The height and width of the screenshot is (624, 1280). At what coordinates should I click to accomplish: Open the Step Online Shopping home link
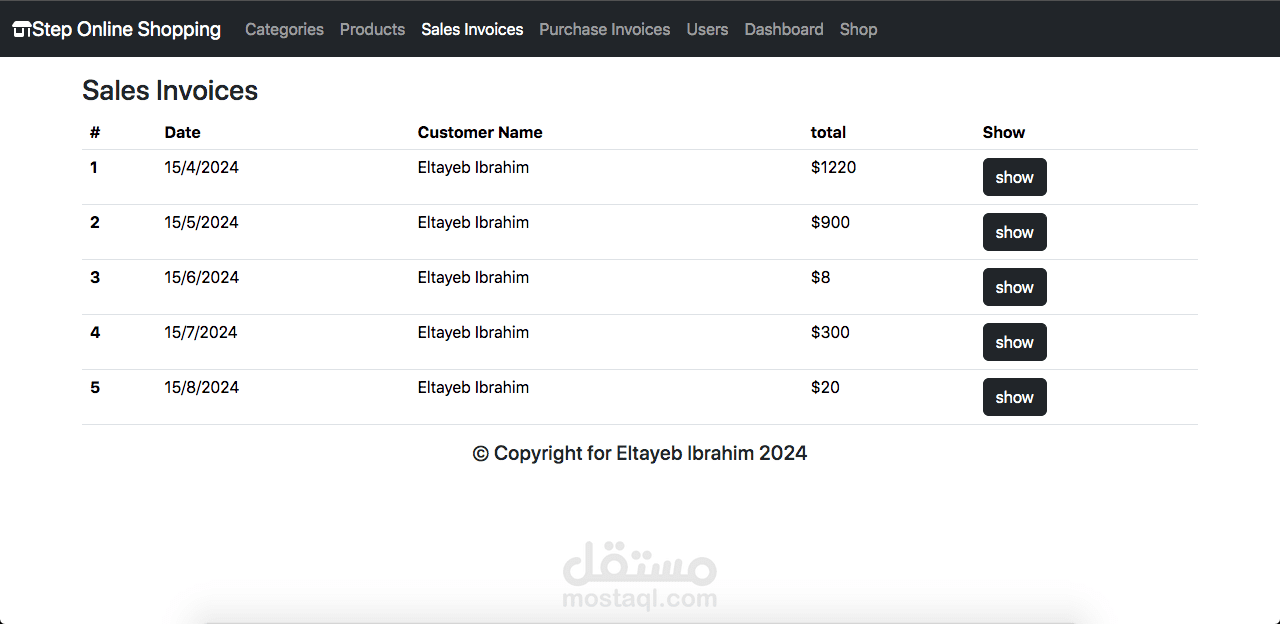(x=127, y=30)
